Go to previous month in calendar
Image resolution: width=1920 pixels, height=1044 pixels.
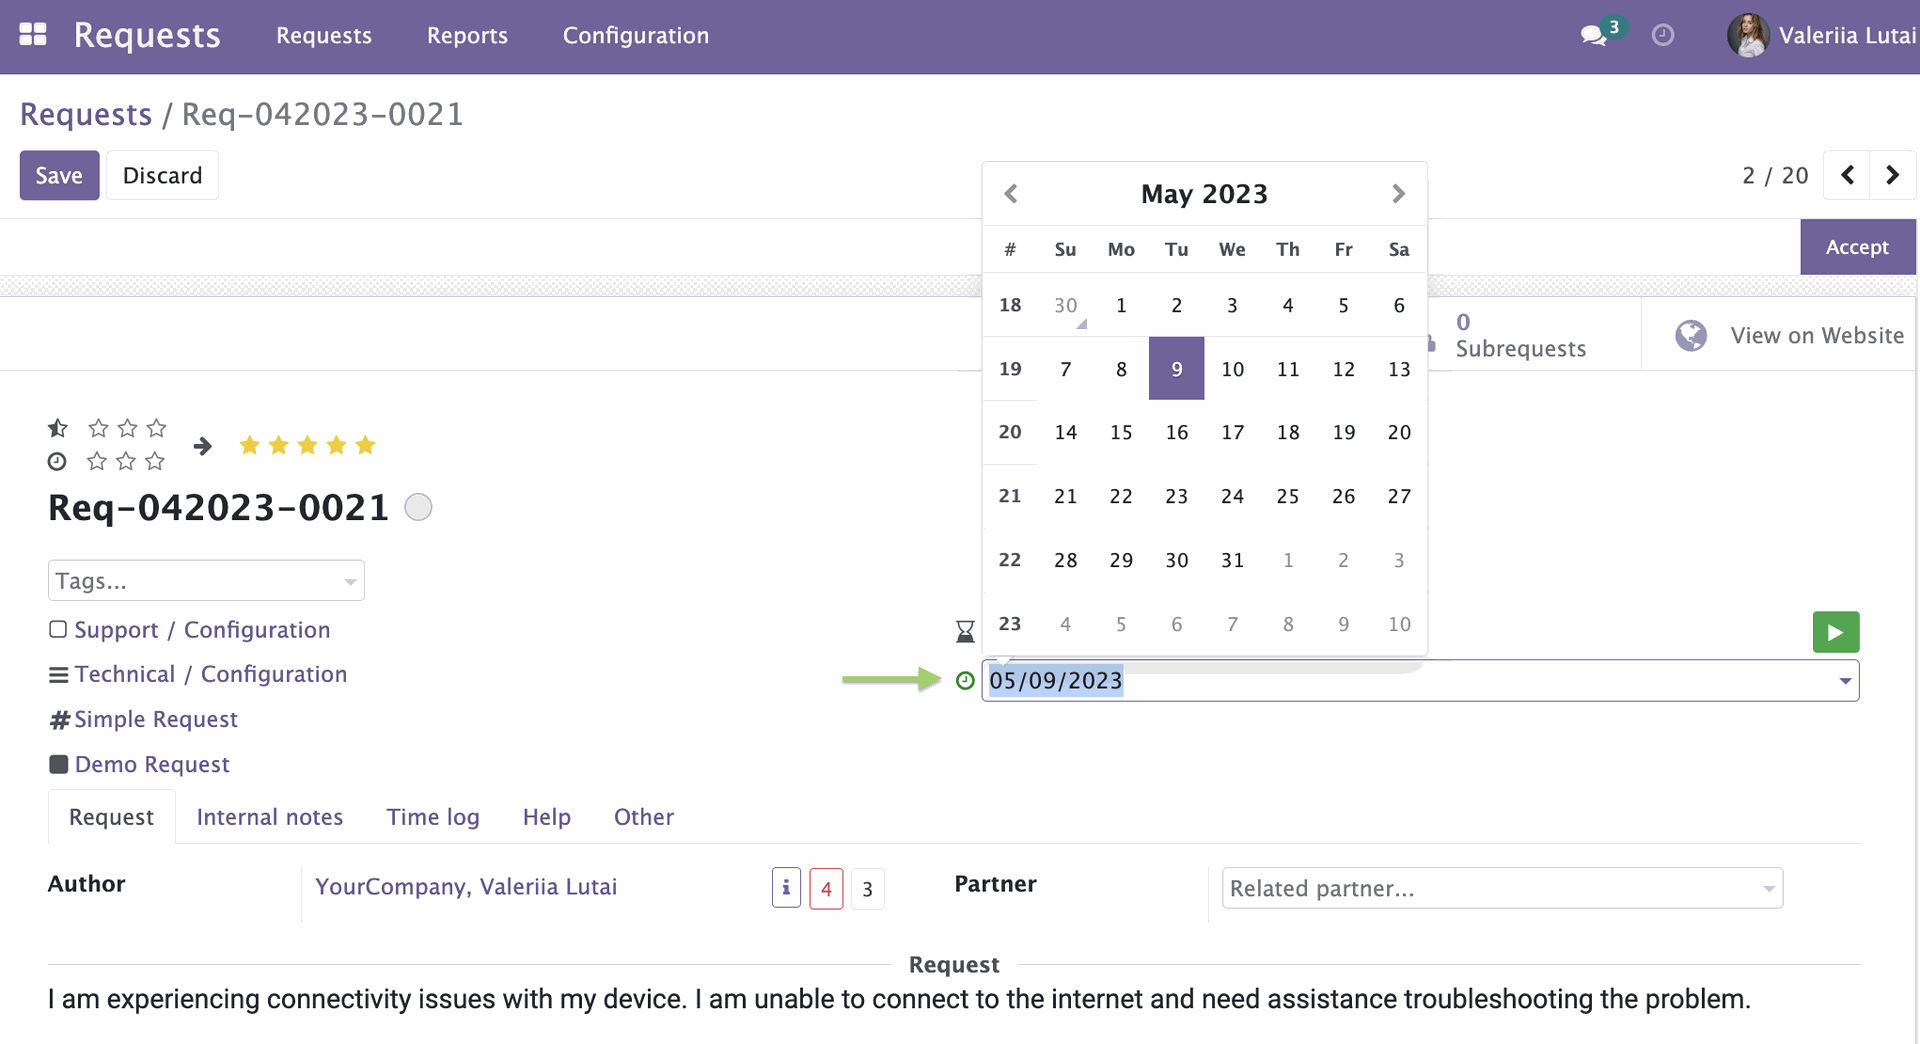click(1011, 193)
